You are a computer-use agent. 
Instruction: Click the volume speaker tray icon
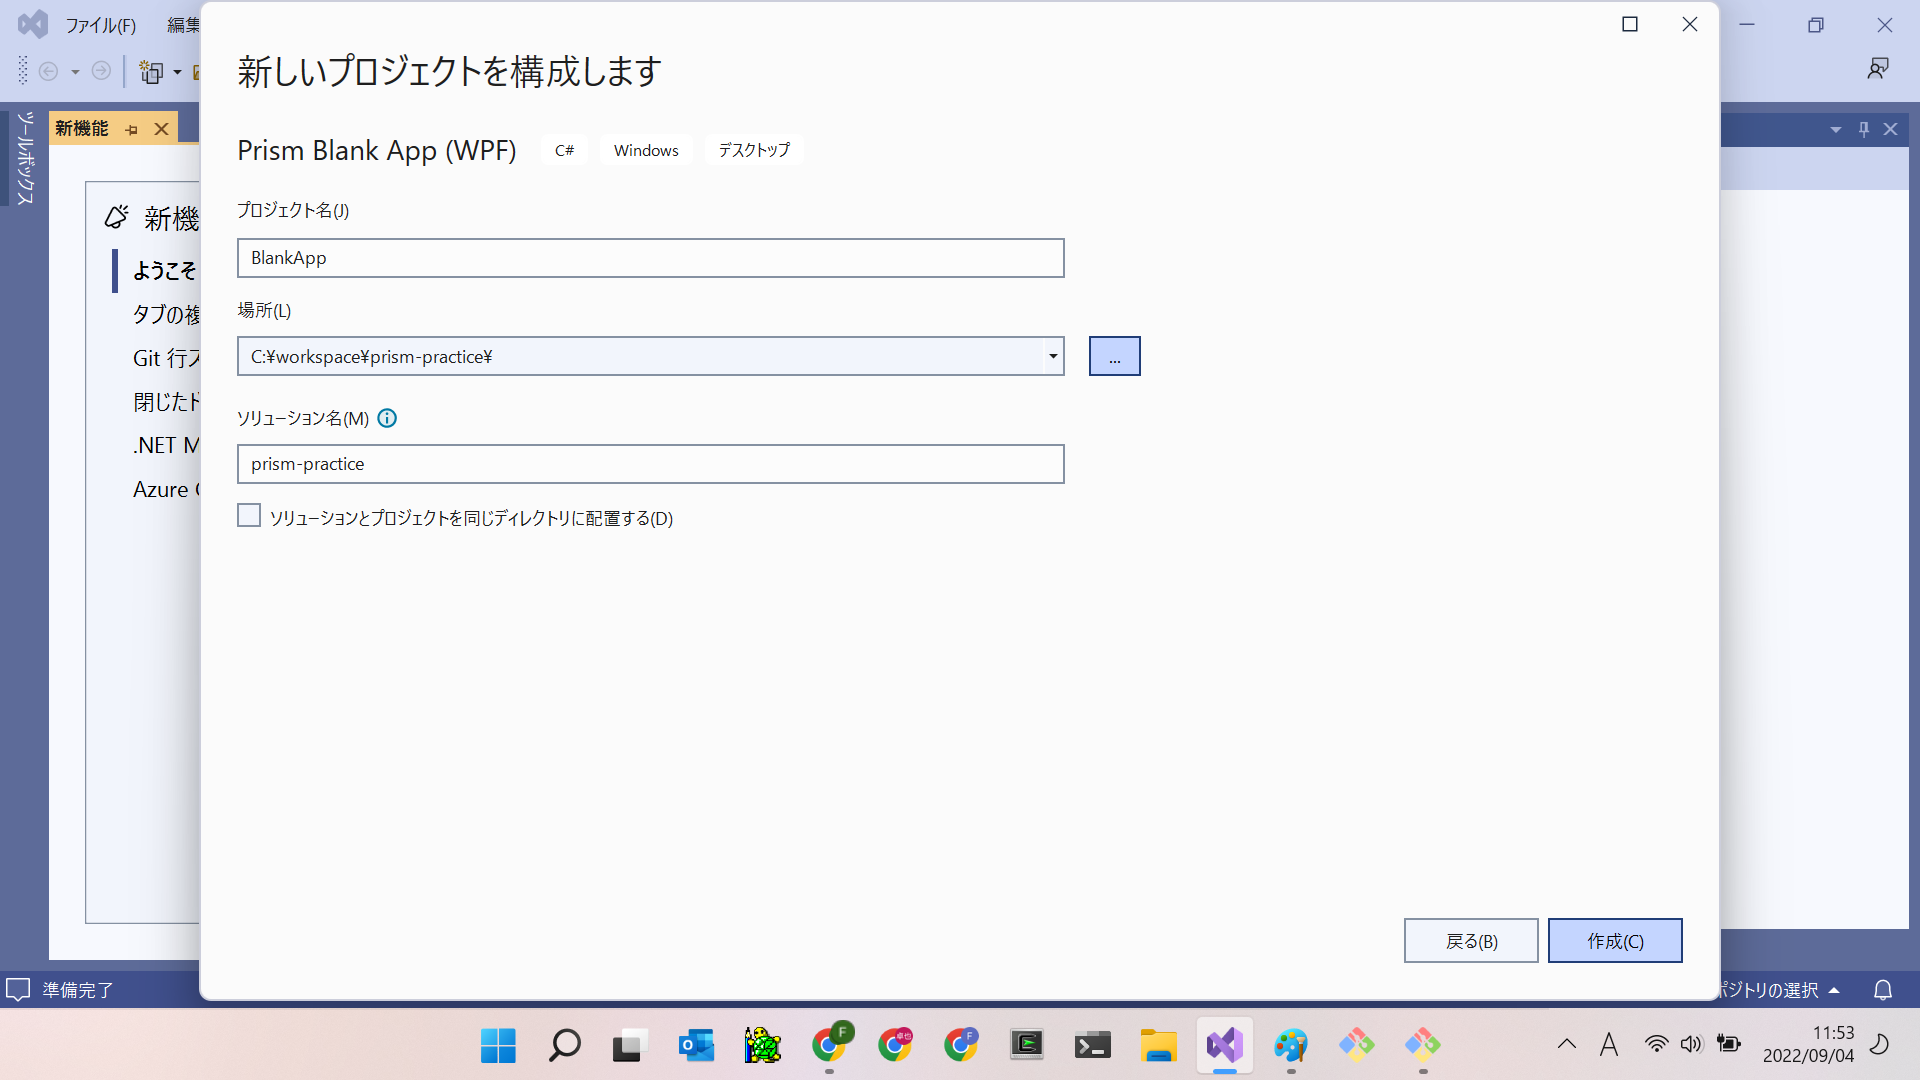point(1691,1044)
